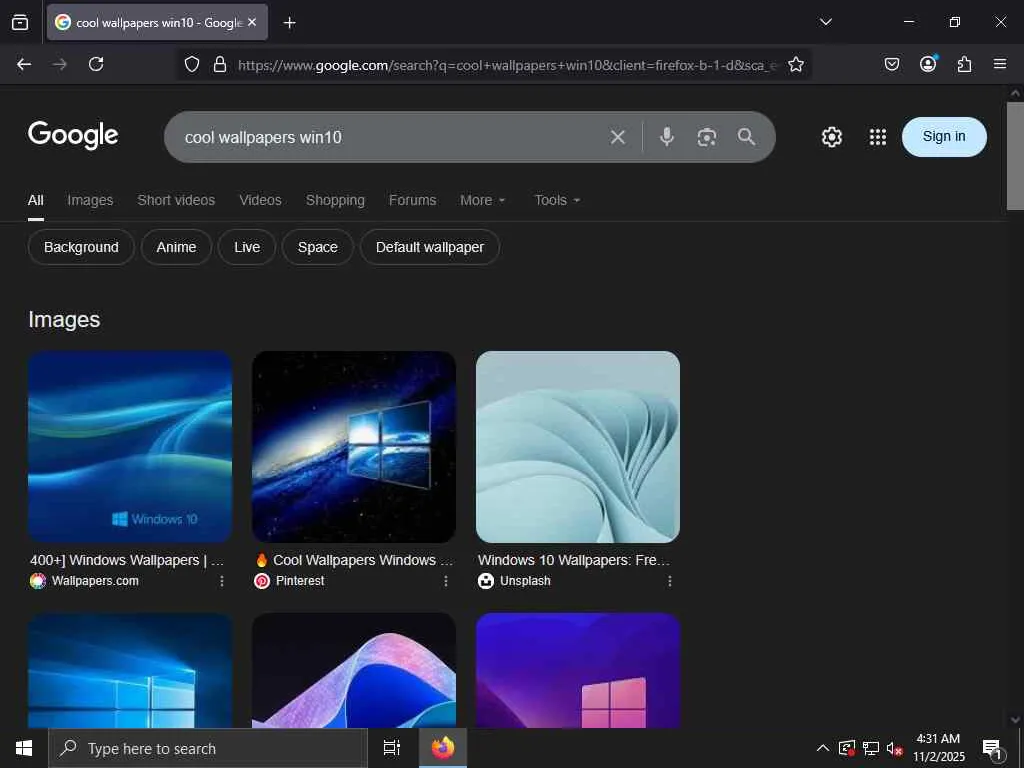Switch to the Videos tab
Viewport: 1024px width, 768px height.
click(x=261, y=200)
